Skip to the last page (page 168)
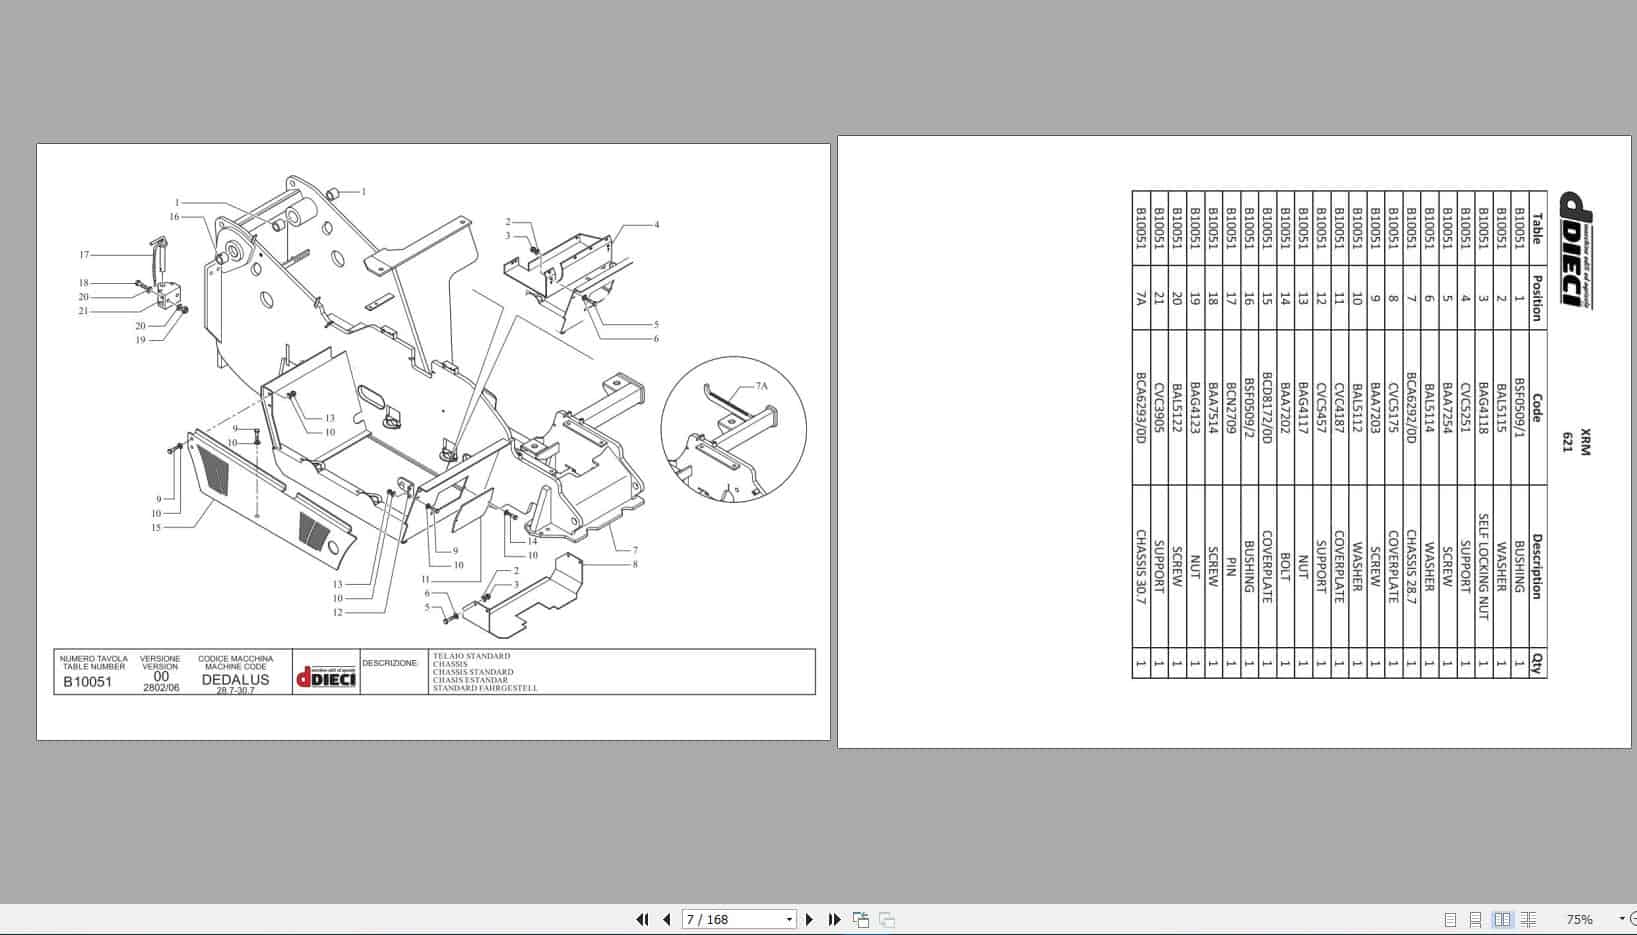The width and height of the screenshot is (1637, 935). click(834, 918)
